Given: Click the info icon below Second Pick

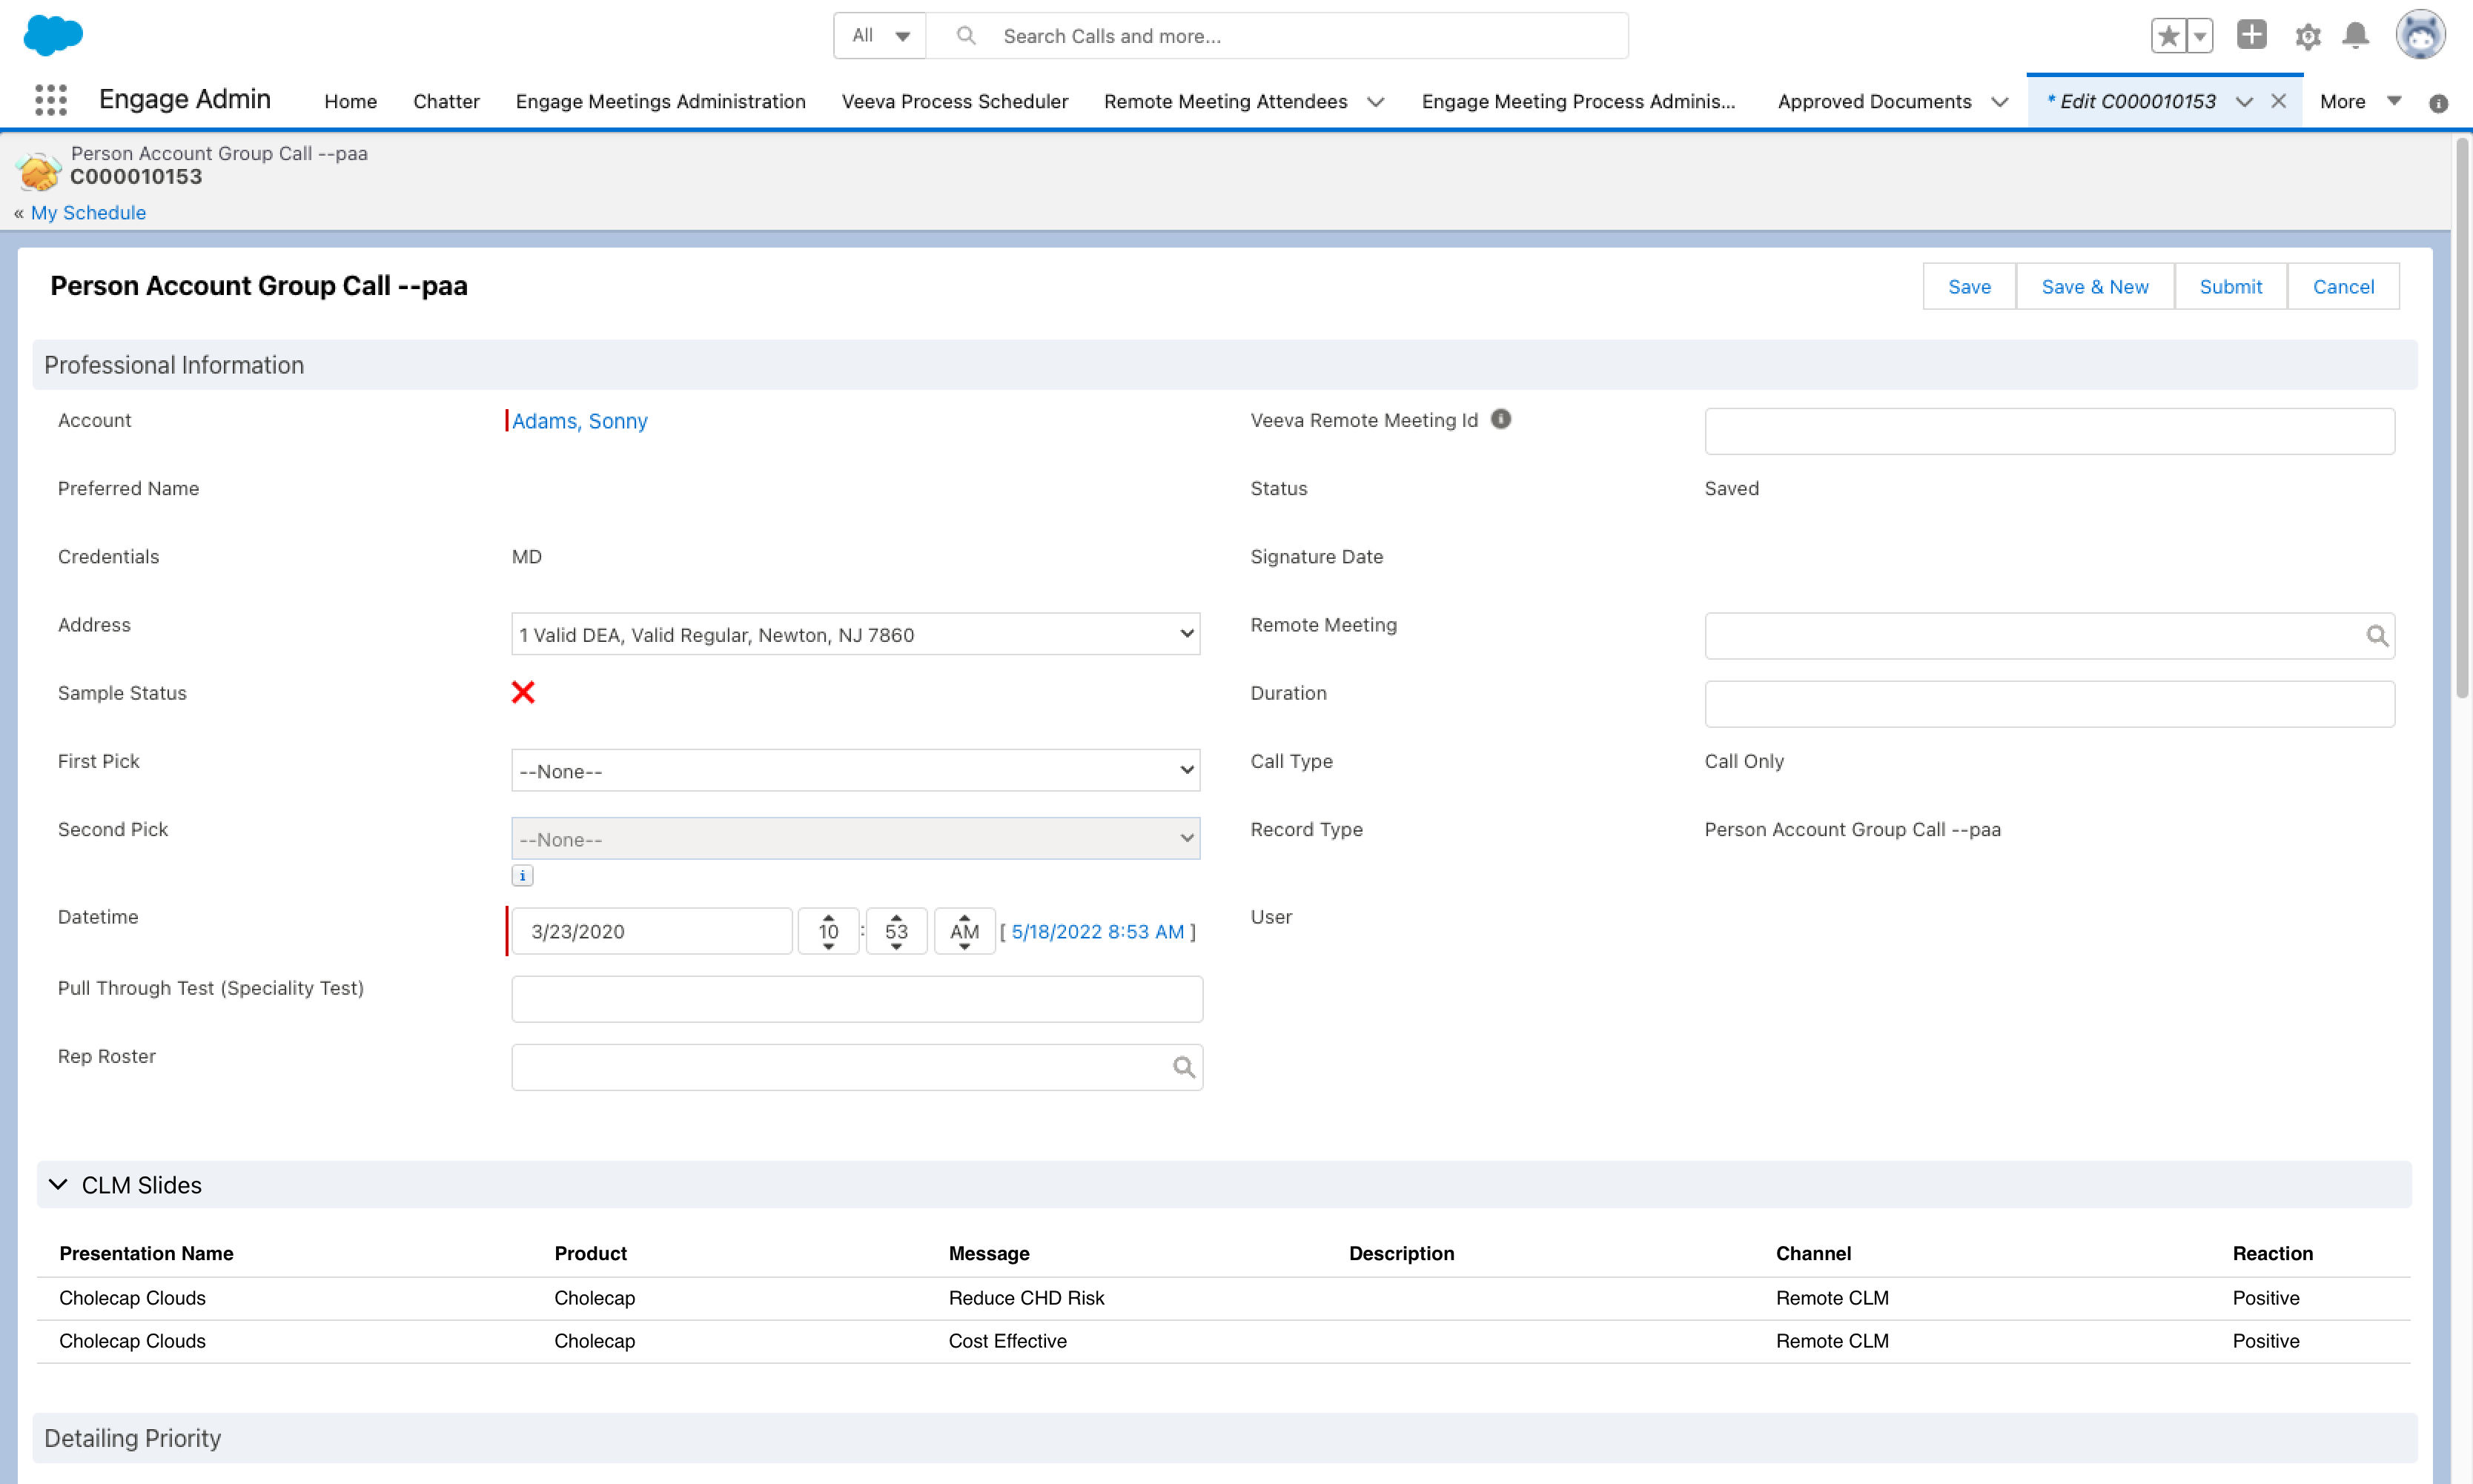Looking at the screenshot, I should [x=522, y=876].
